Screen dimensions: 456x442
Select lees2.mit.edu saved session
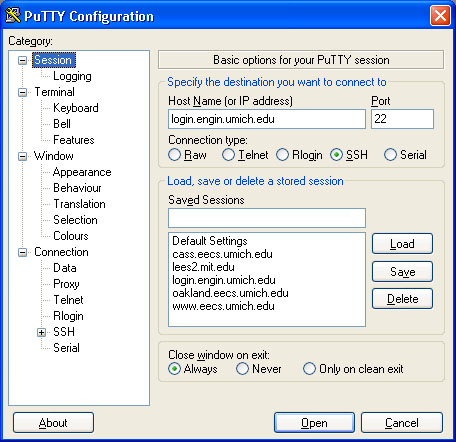[x=203, y=267]
